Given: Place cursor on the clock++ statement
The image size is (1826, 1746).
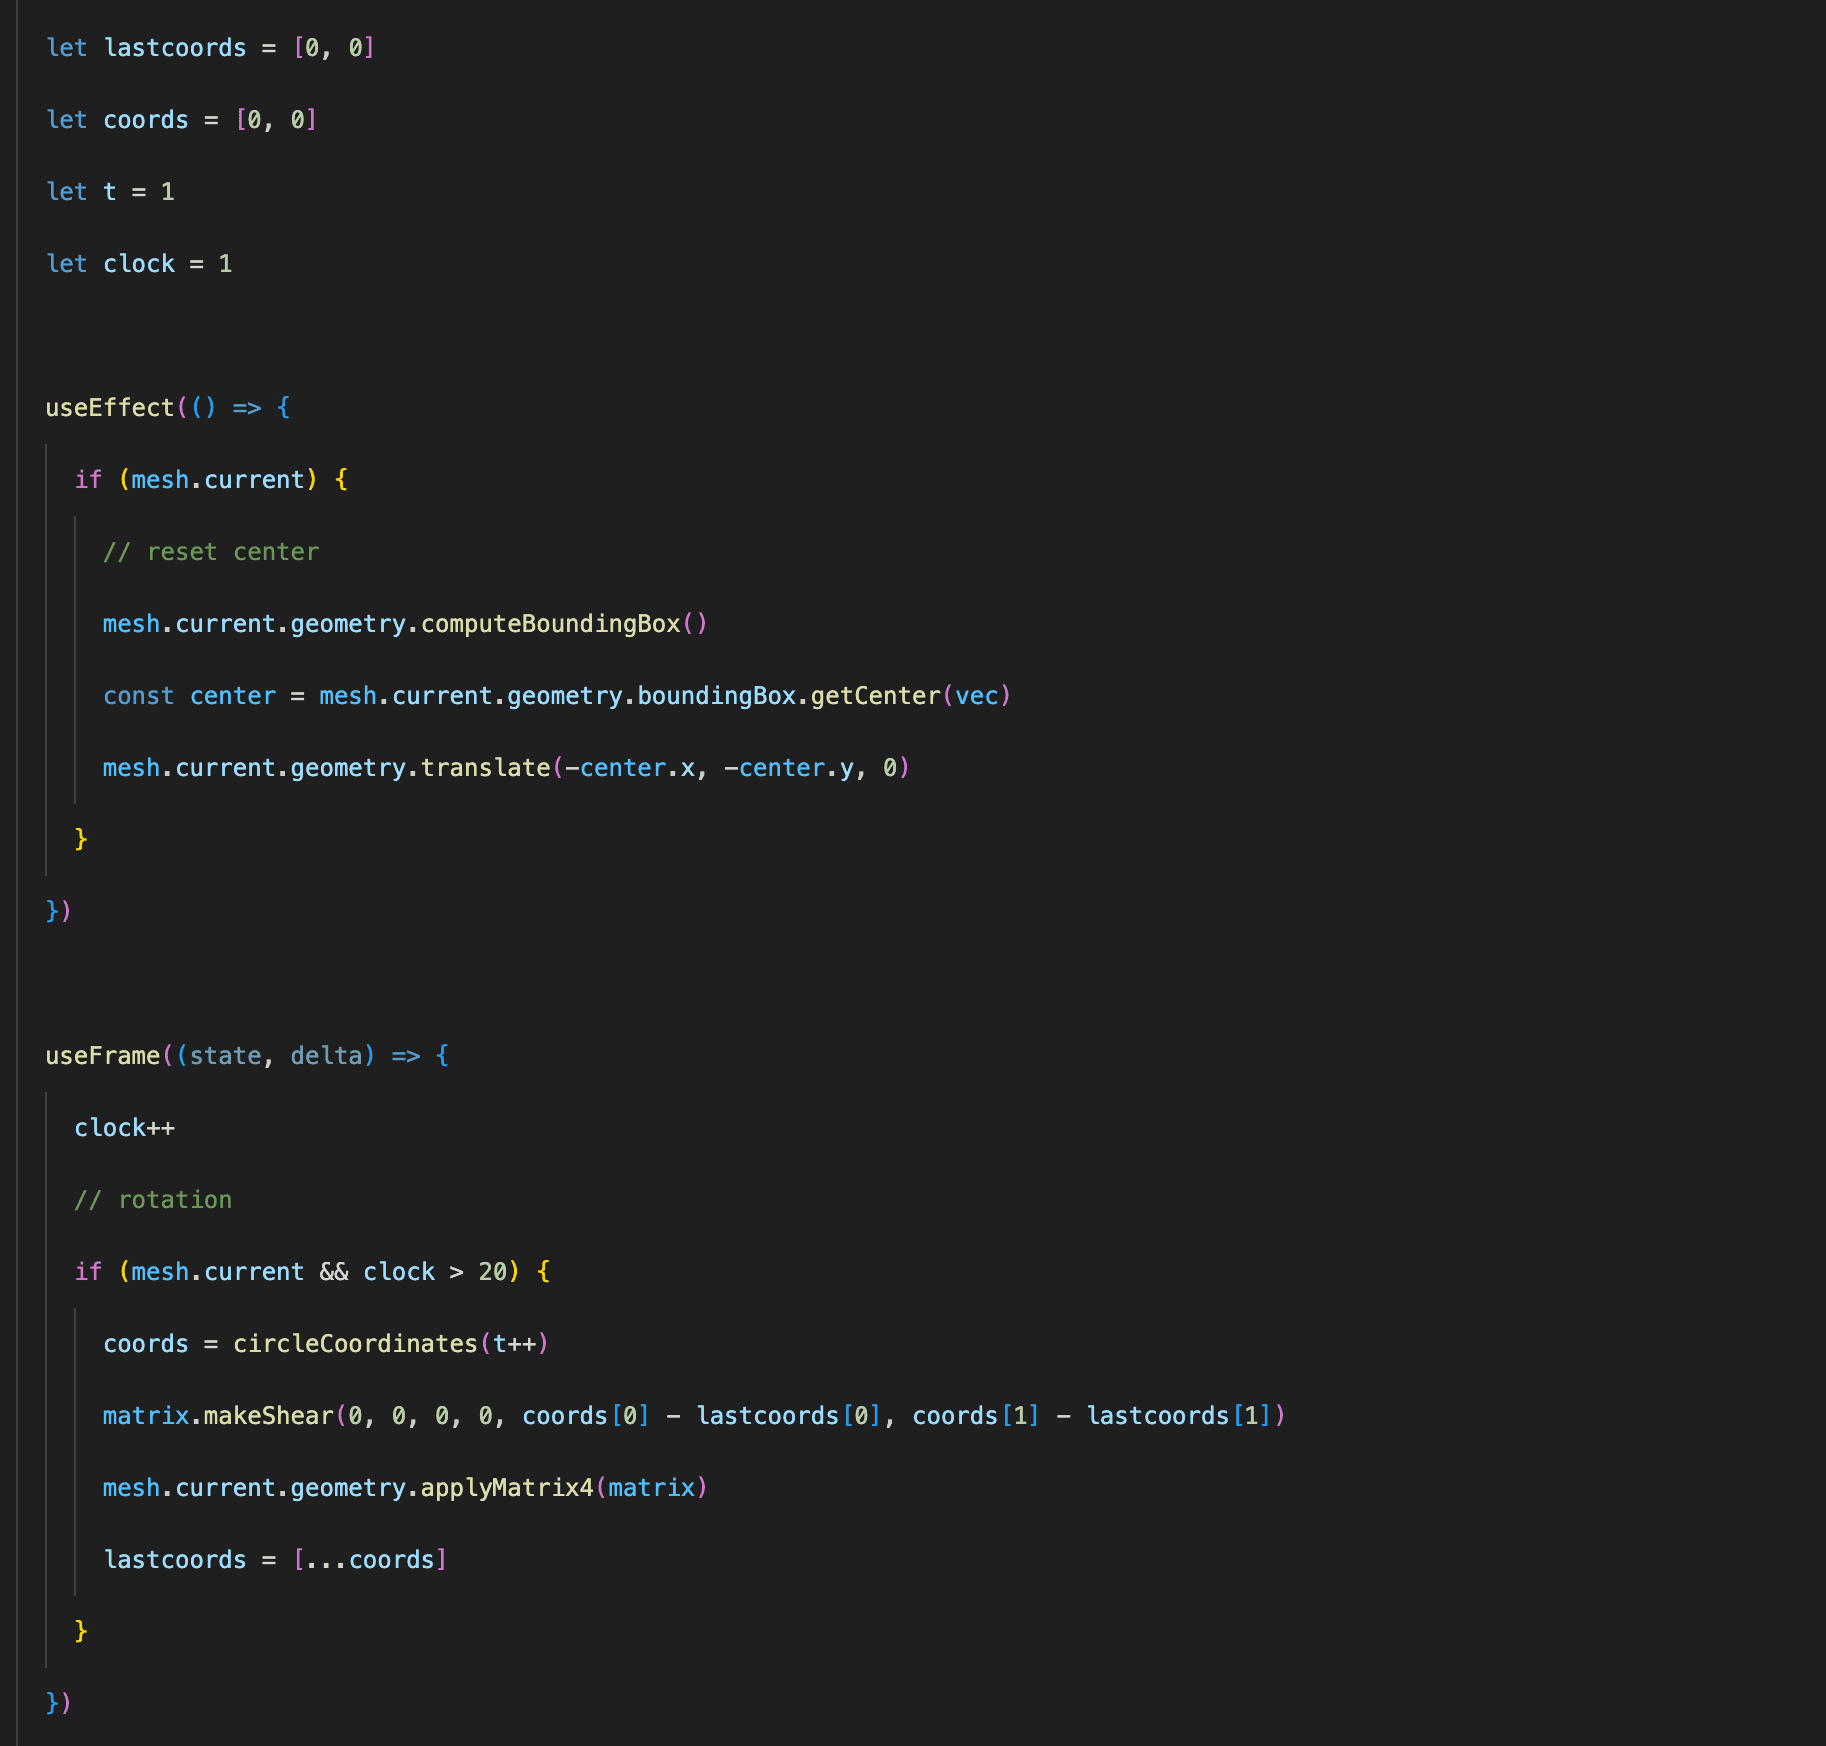Looking at the screenshot, I should [x=124, y=1128].
